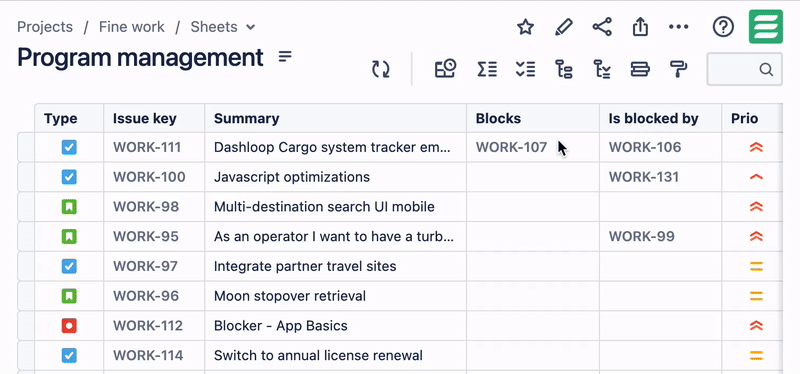Select summary 'Moon stopover retrieval'
This screenshot has height=374, width=800.
[290, 295]
